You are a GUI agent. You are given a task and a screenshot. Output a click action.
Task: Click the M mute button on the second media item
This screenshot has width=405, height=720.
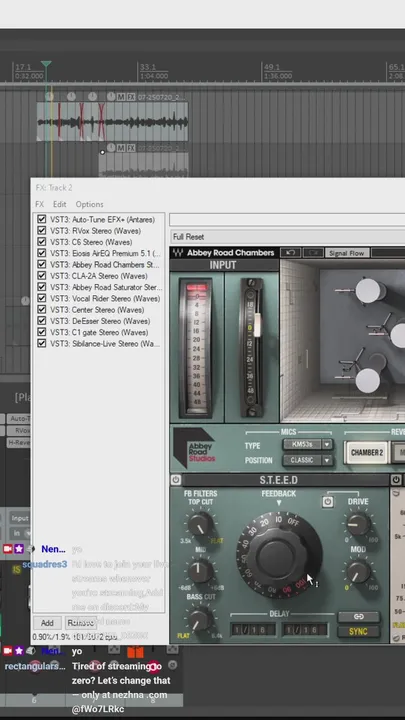point(121,148)
